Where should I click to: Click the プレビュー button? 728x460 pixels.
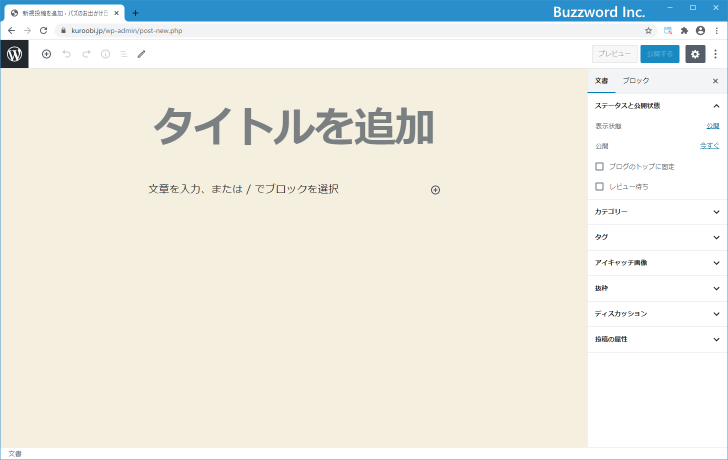point(614,54)
